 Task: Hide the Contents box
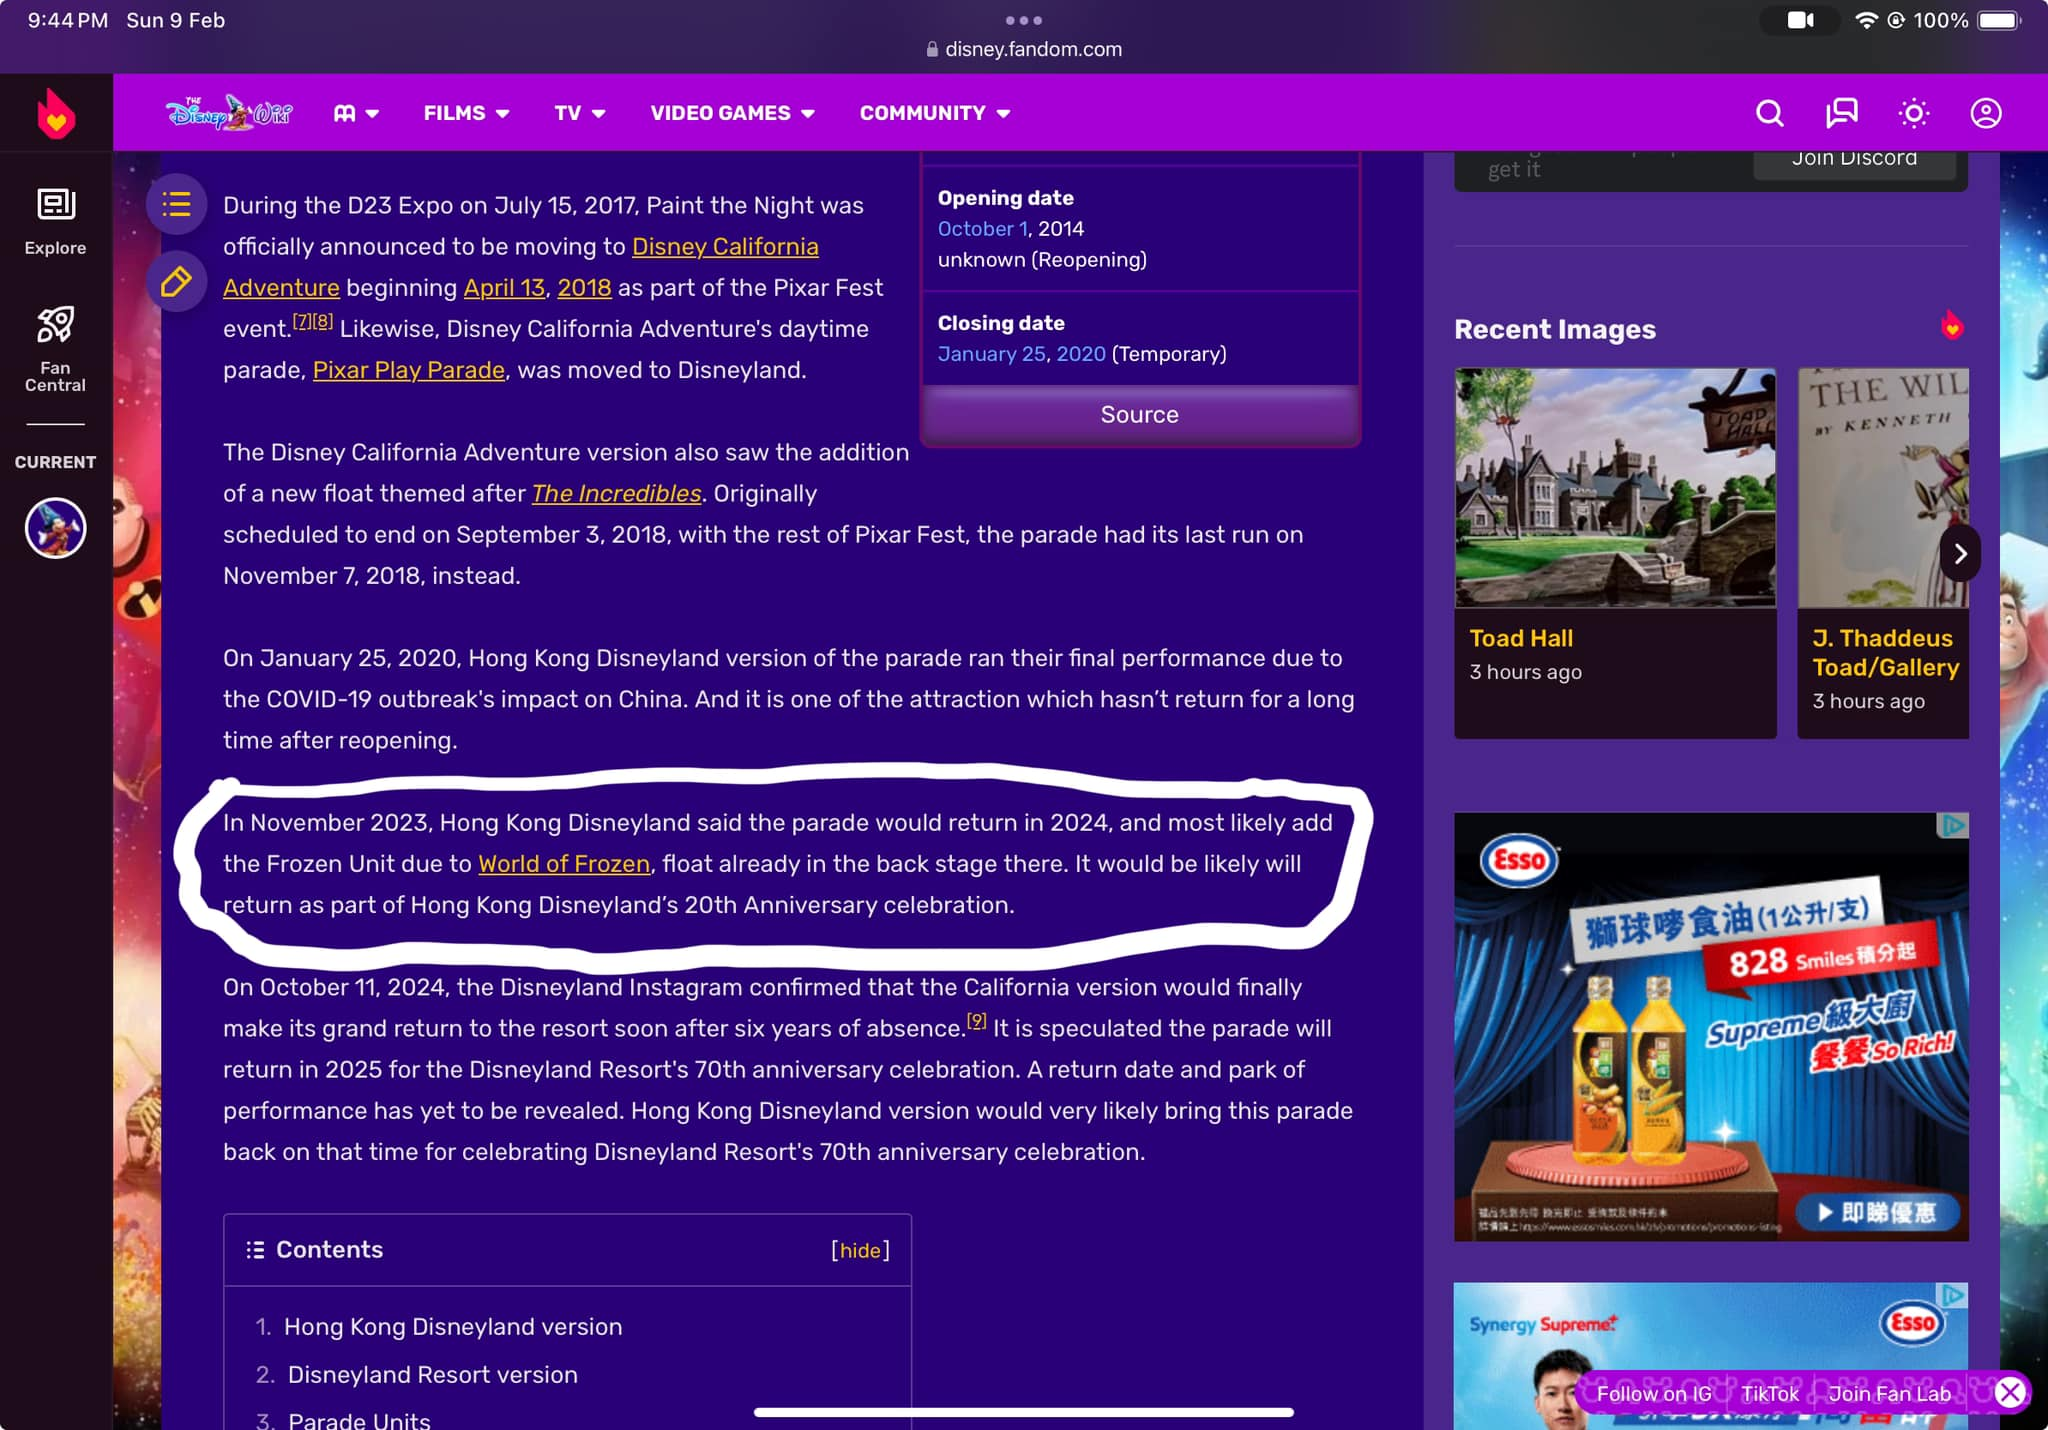[859, 1250]
